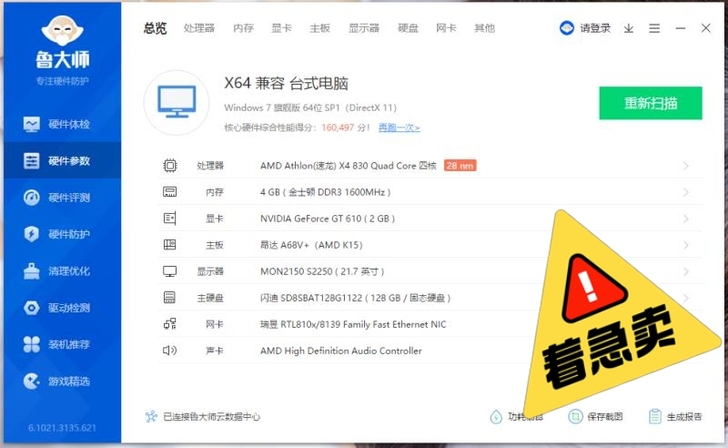This screenshot has height=448, width=728.
Task: Click the memory module icon
Action: tap(170, 192)
